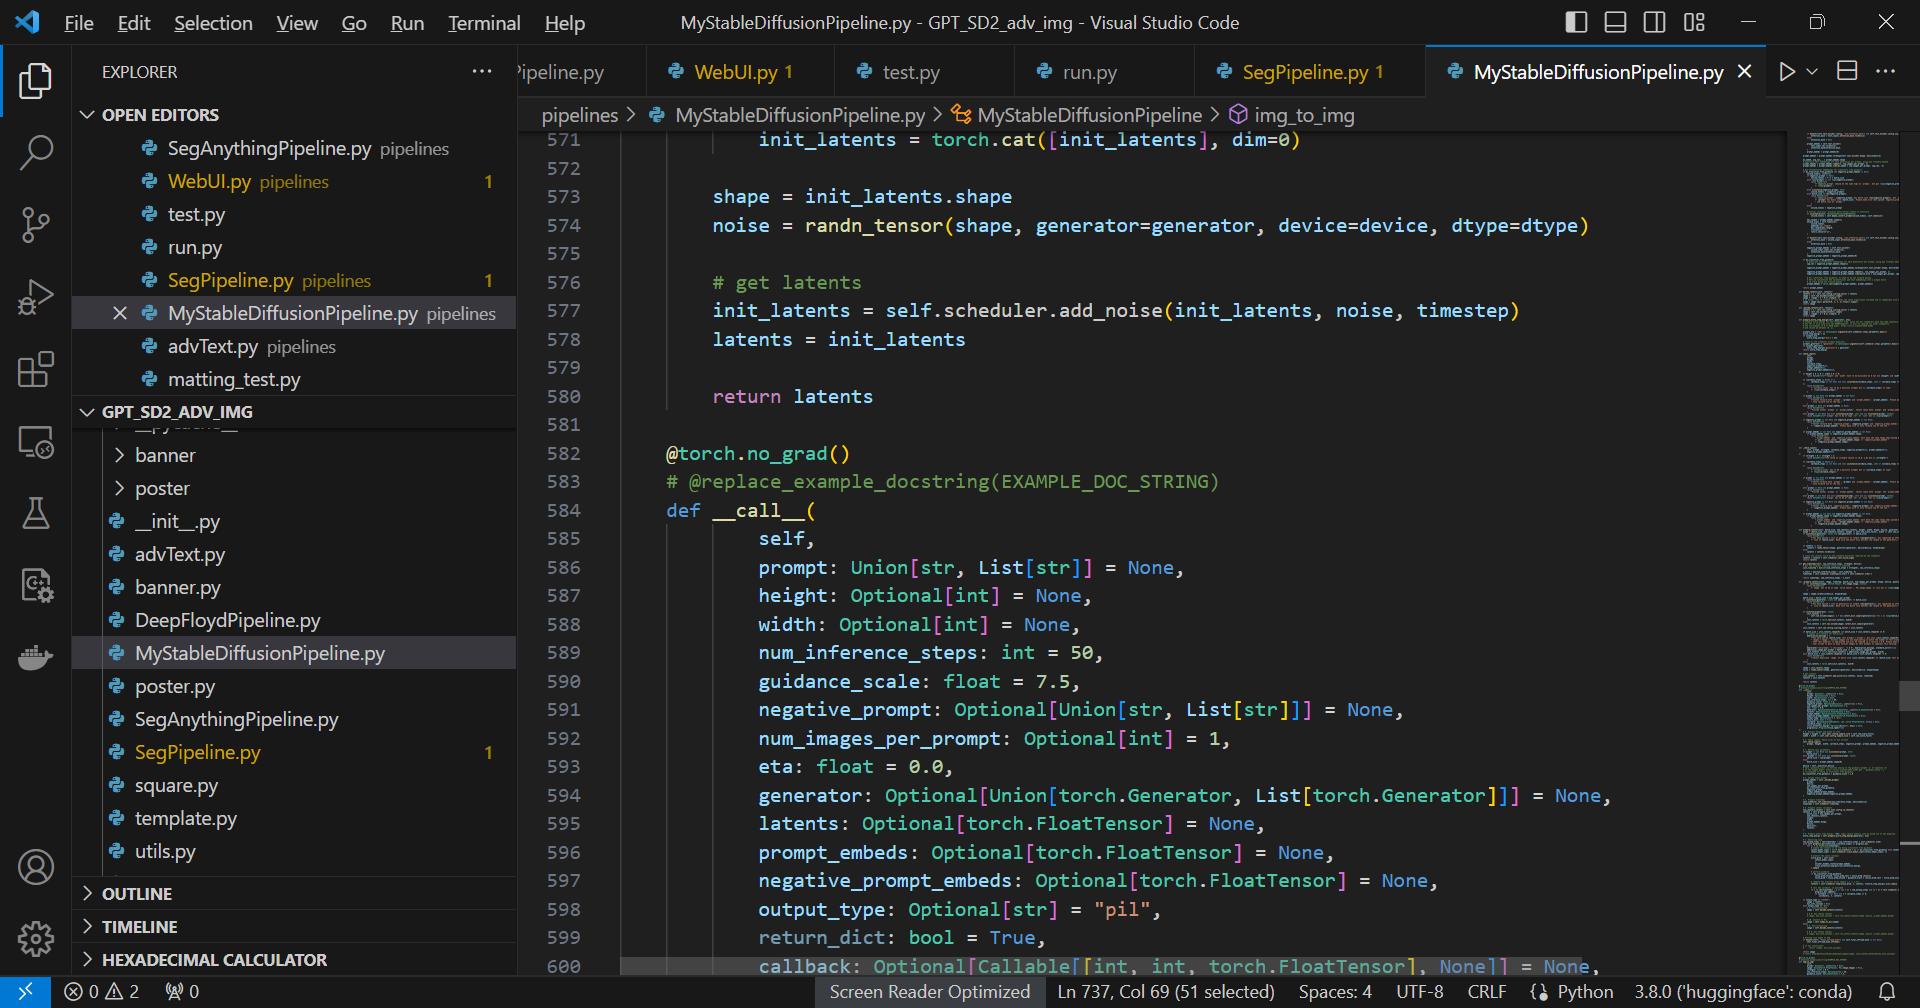Close MyStableDiffusionPipeline.py in Open Editors
Image resolution: width=1920 pixels, height=1008 pixels.
(120, 314)
